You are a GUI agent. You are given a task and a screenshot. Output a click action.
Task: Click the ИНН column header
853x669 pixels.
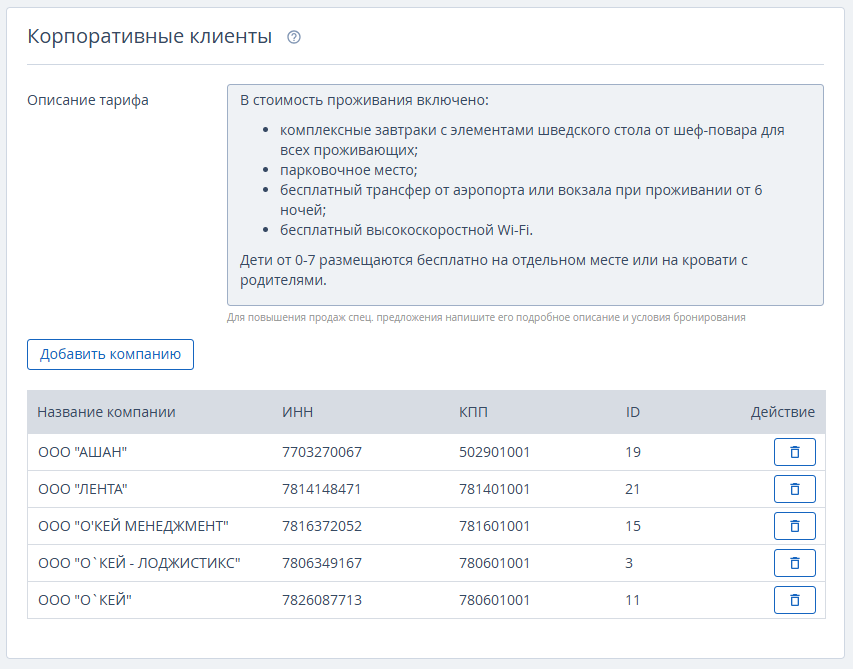click(298, 412)
